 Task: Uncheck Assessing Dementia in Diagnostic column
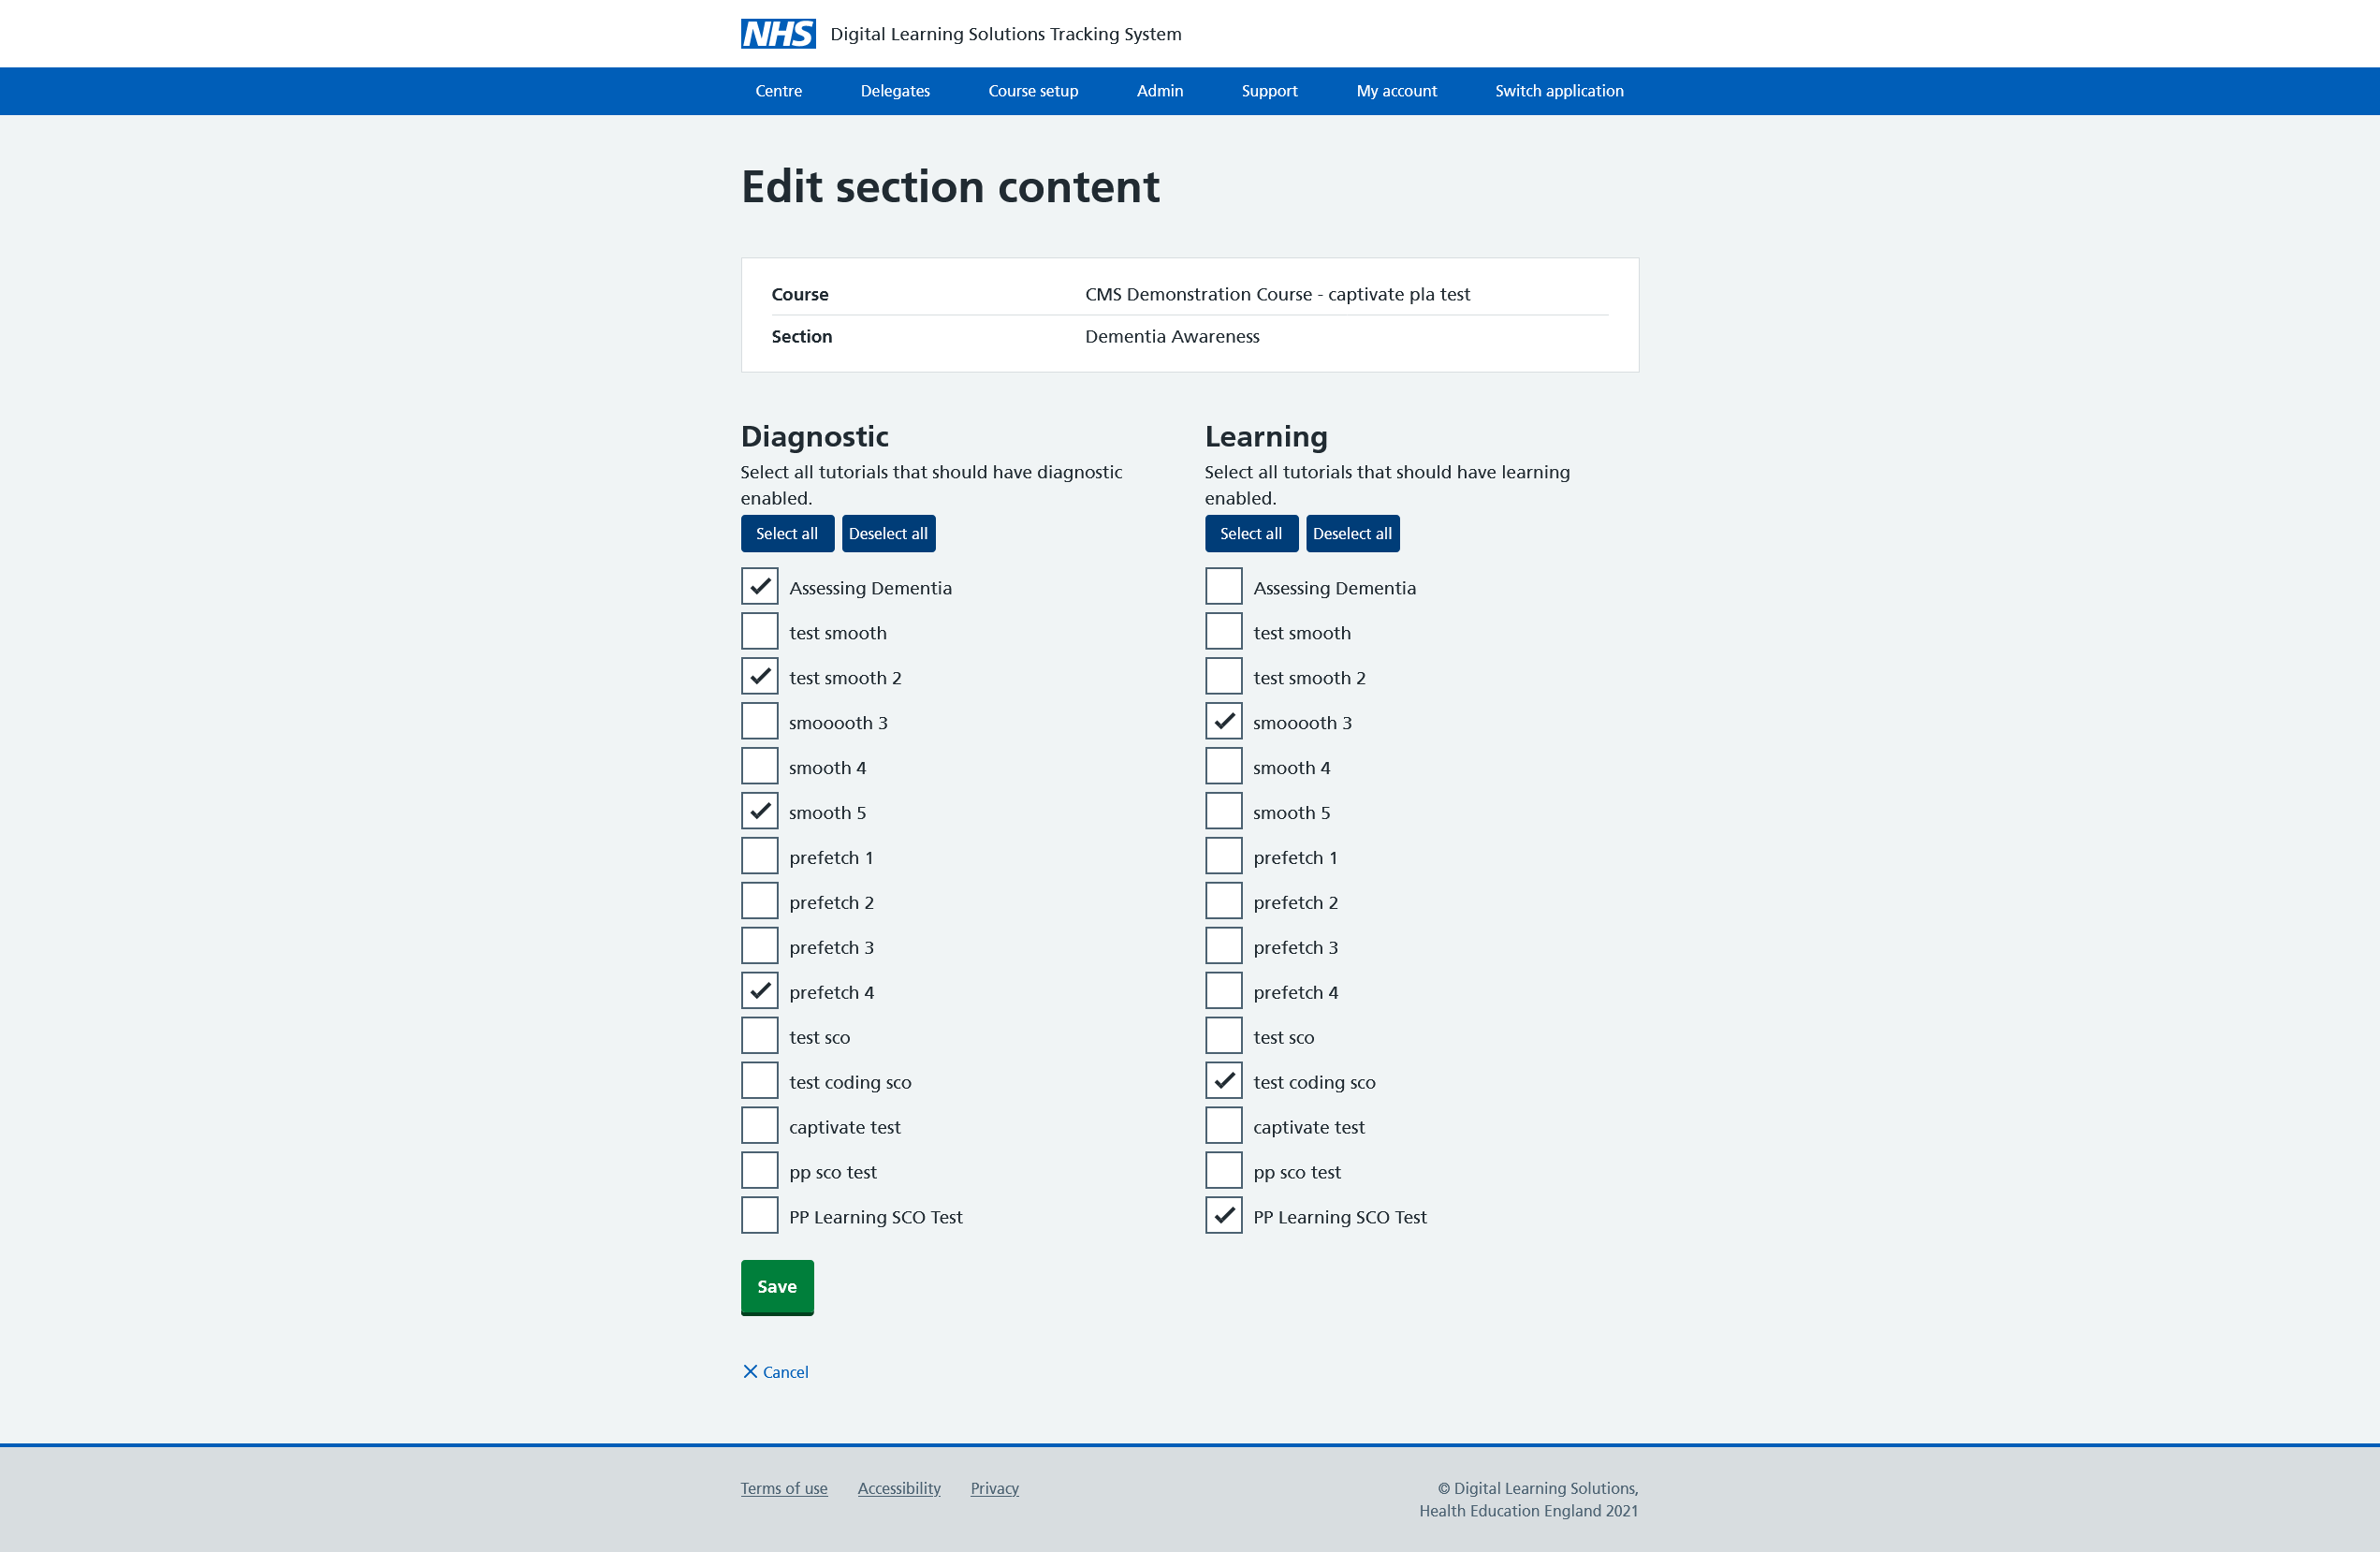[760, 587]
